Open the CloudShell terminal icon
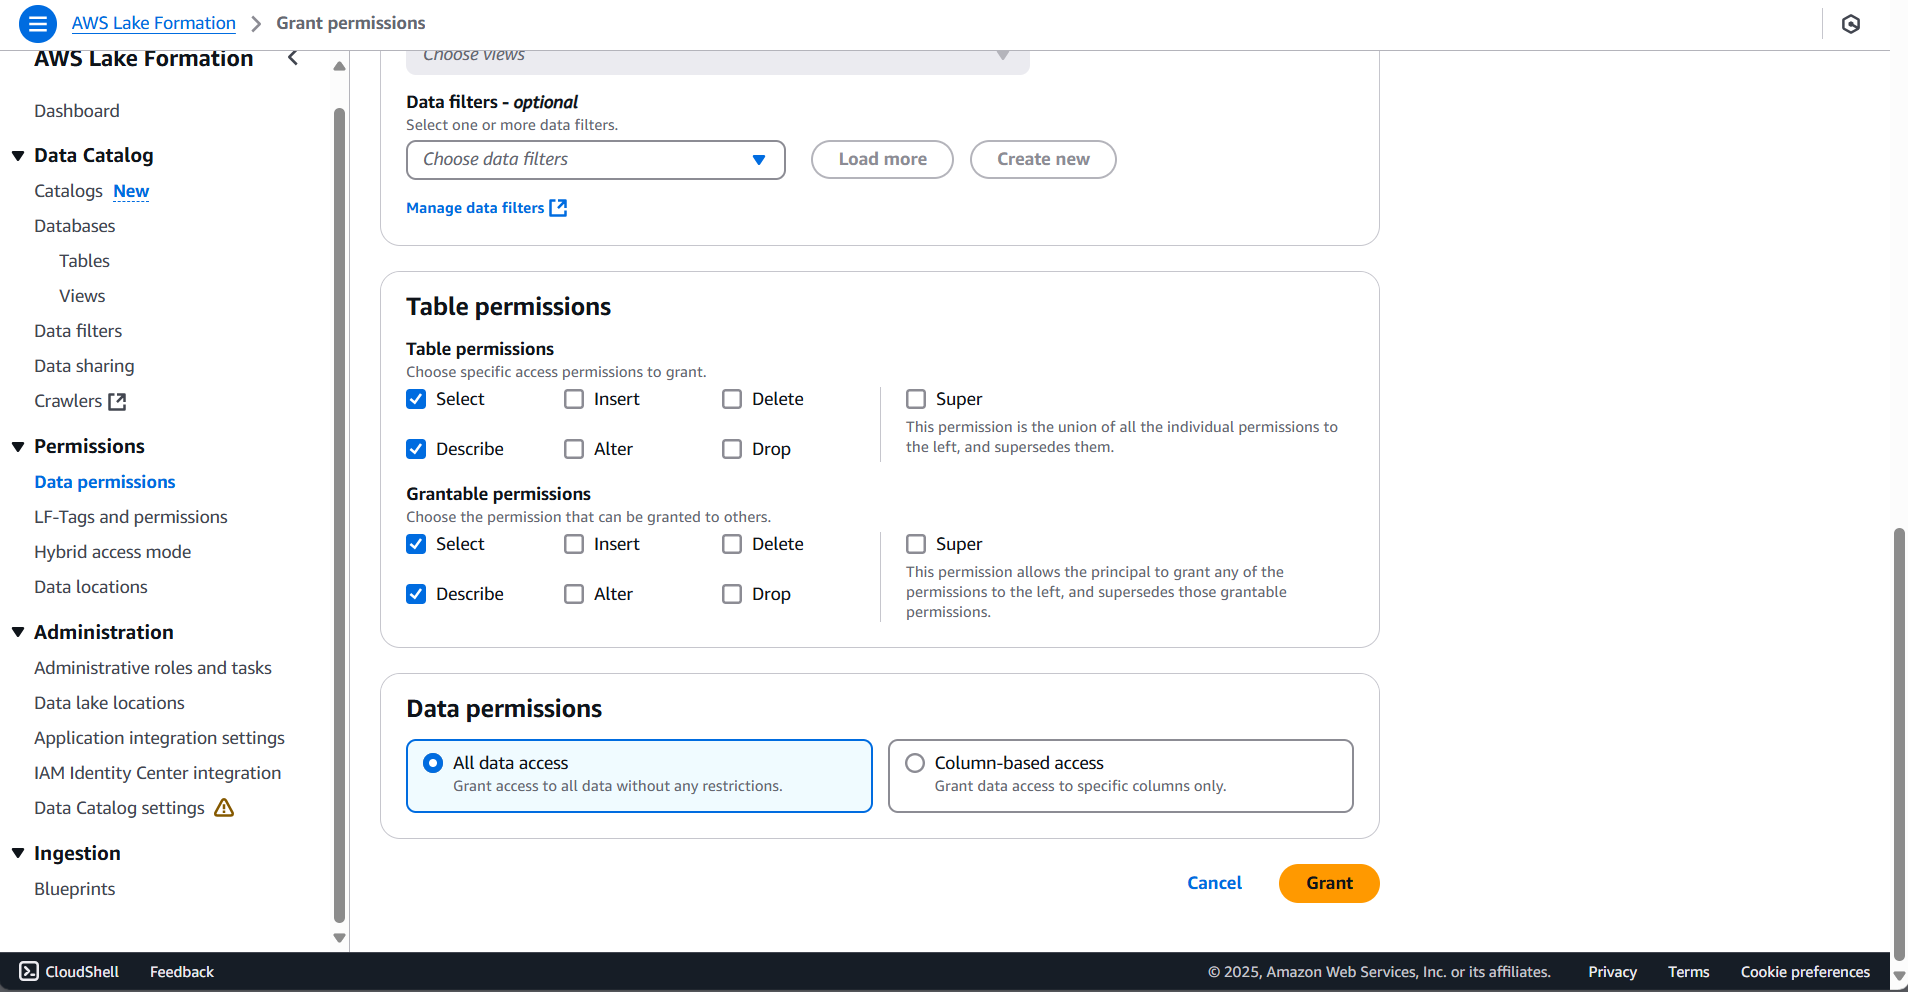This screenshot has height=992, width=1908. (x=29, y=971)
